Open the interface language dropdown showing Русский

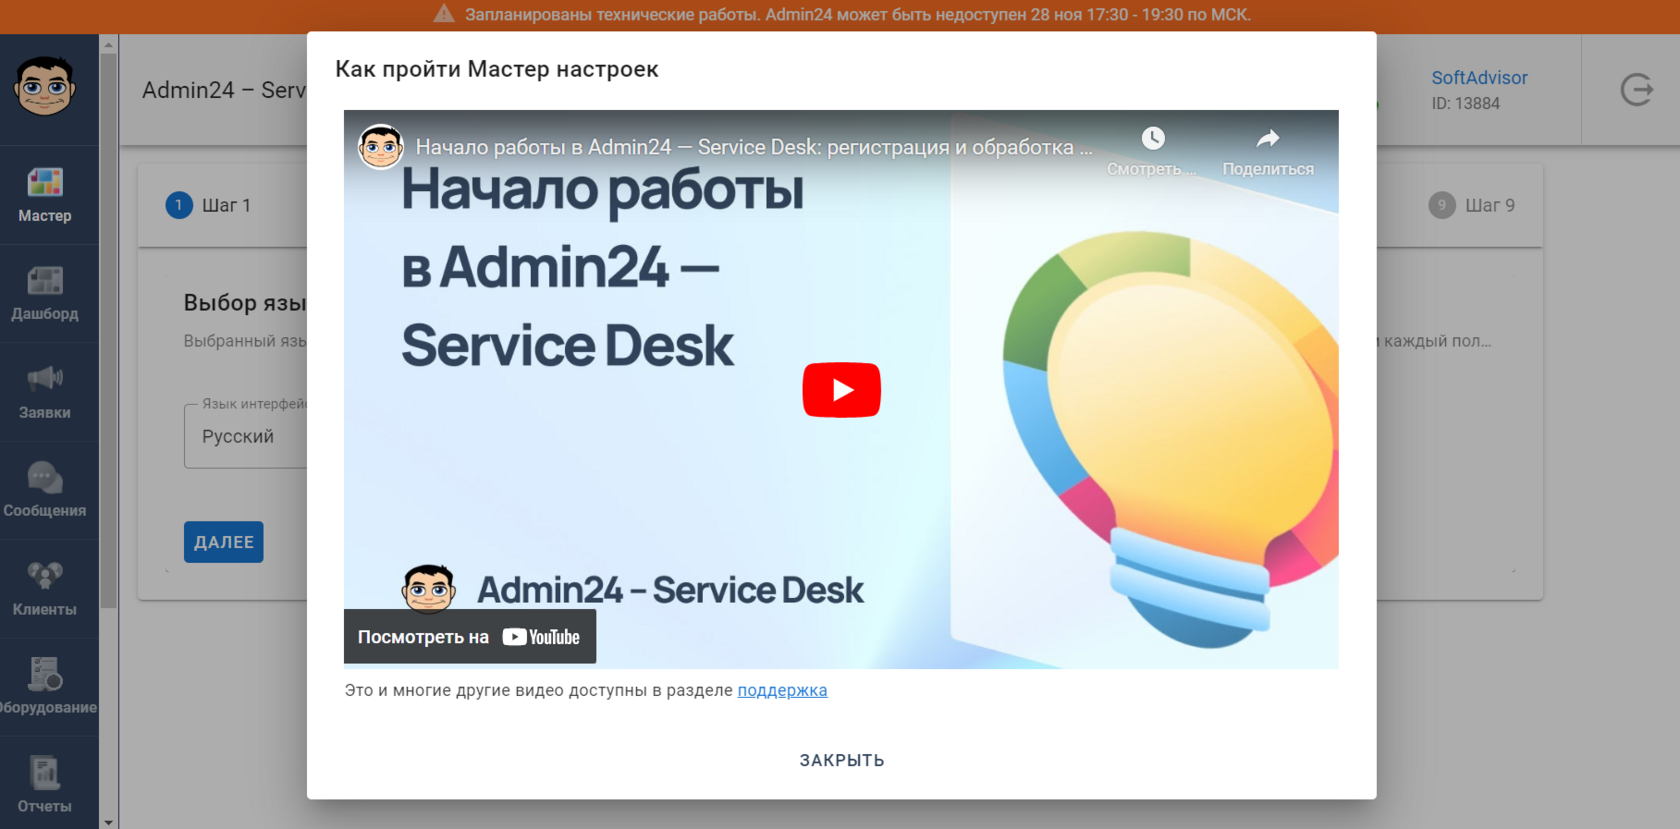tap(246, 436)
